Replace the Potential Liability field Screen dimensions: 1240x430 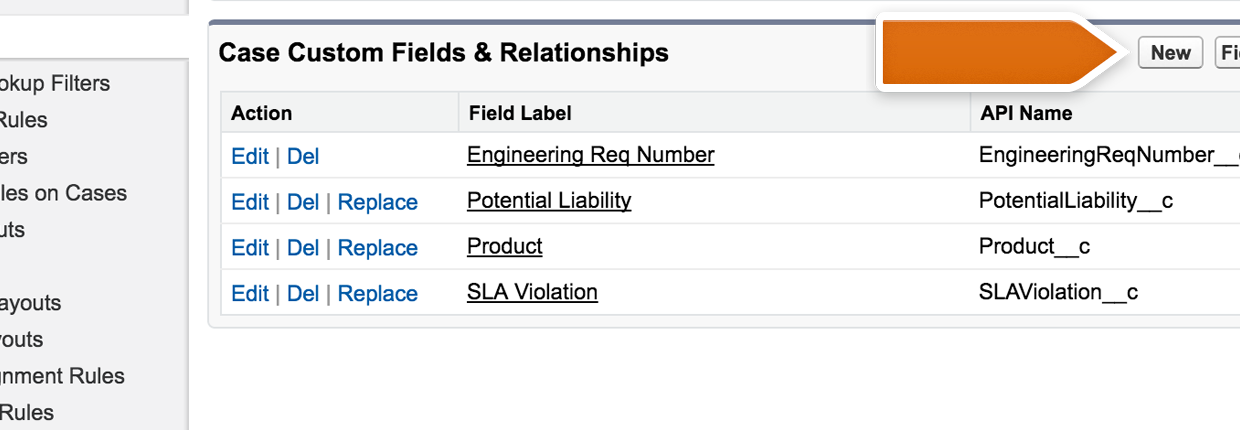point(378,202)
